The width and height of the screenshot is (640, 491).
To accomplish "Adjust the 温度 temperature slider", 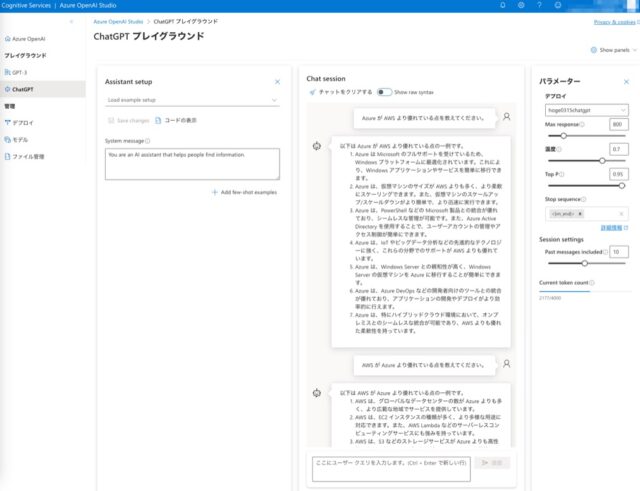I will (602, 159).
